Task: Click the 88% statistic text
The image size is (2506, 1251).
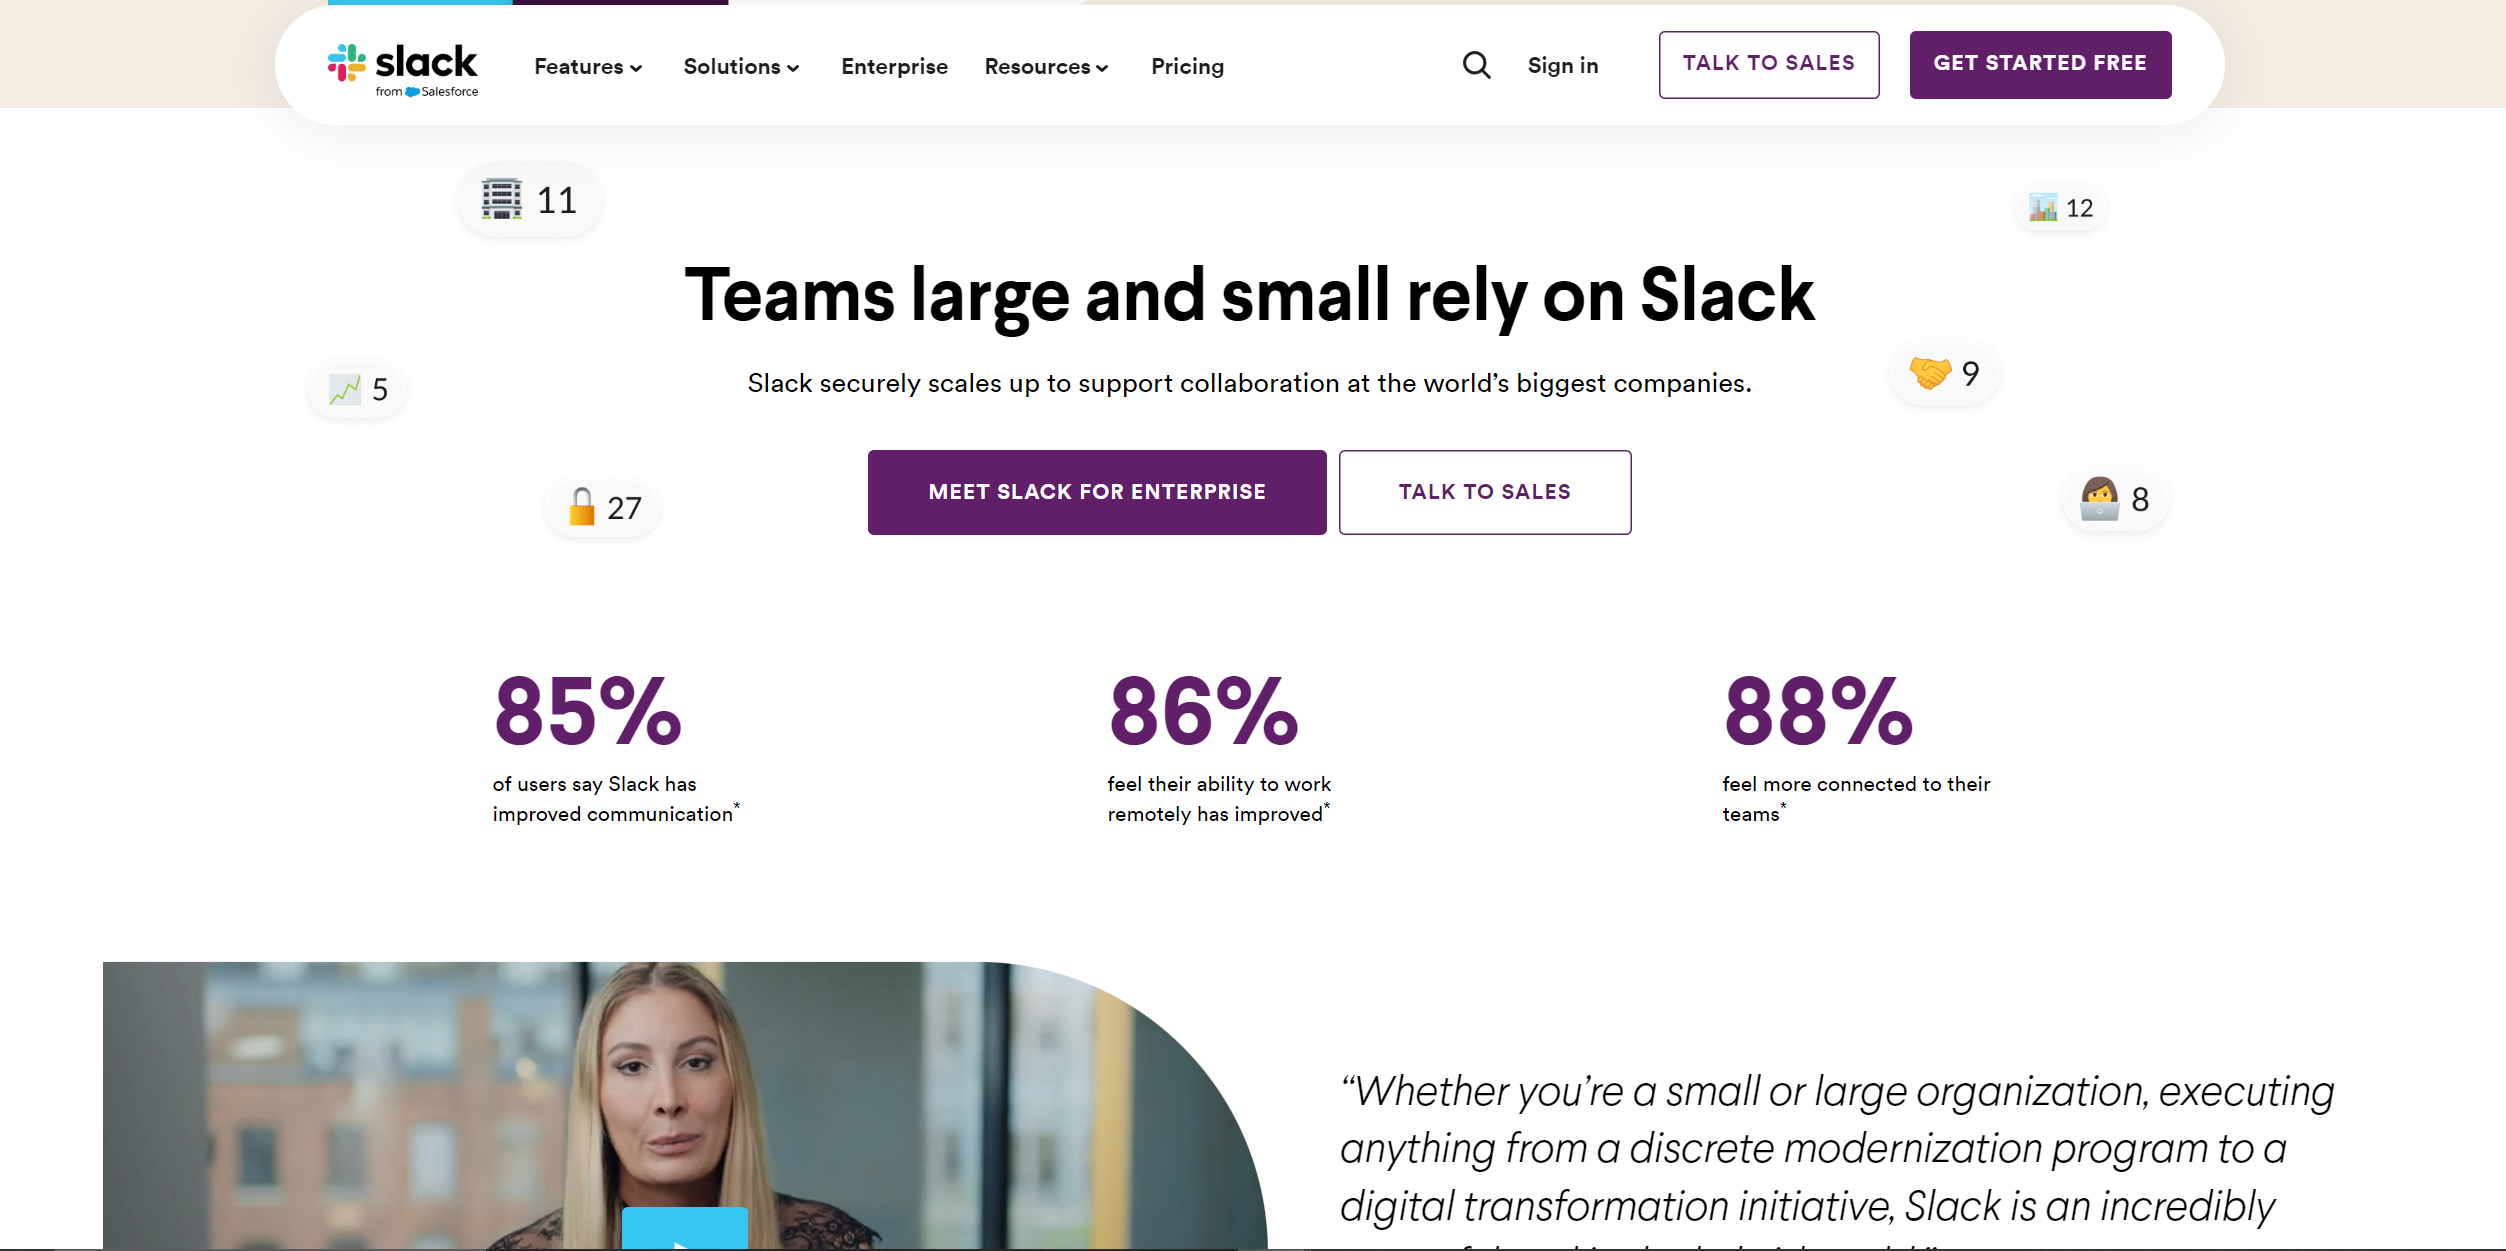Action: pyautogui.click(x=1818, y=711)
